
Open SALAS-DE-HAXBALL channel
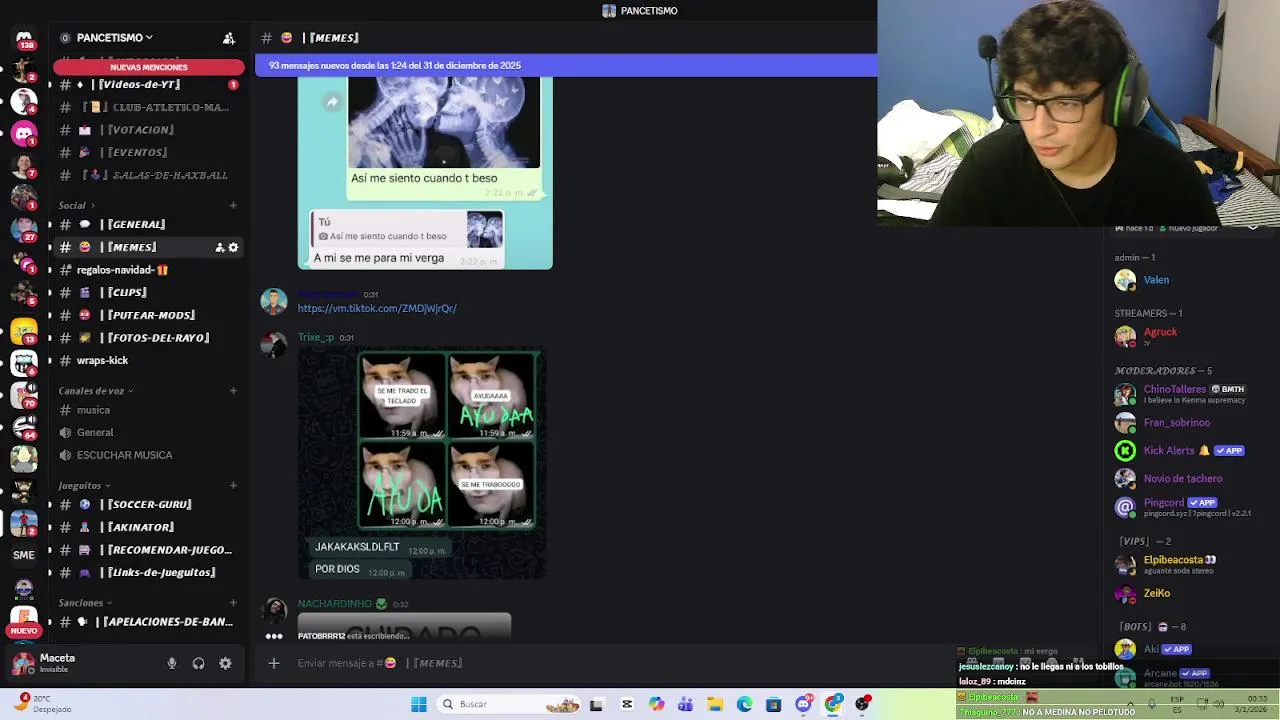(149, 175)
